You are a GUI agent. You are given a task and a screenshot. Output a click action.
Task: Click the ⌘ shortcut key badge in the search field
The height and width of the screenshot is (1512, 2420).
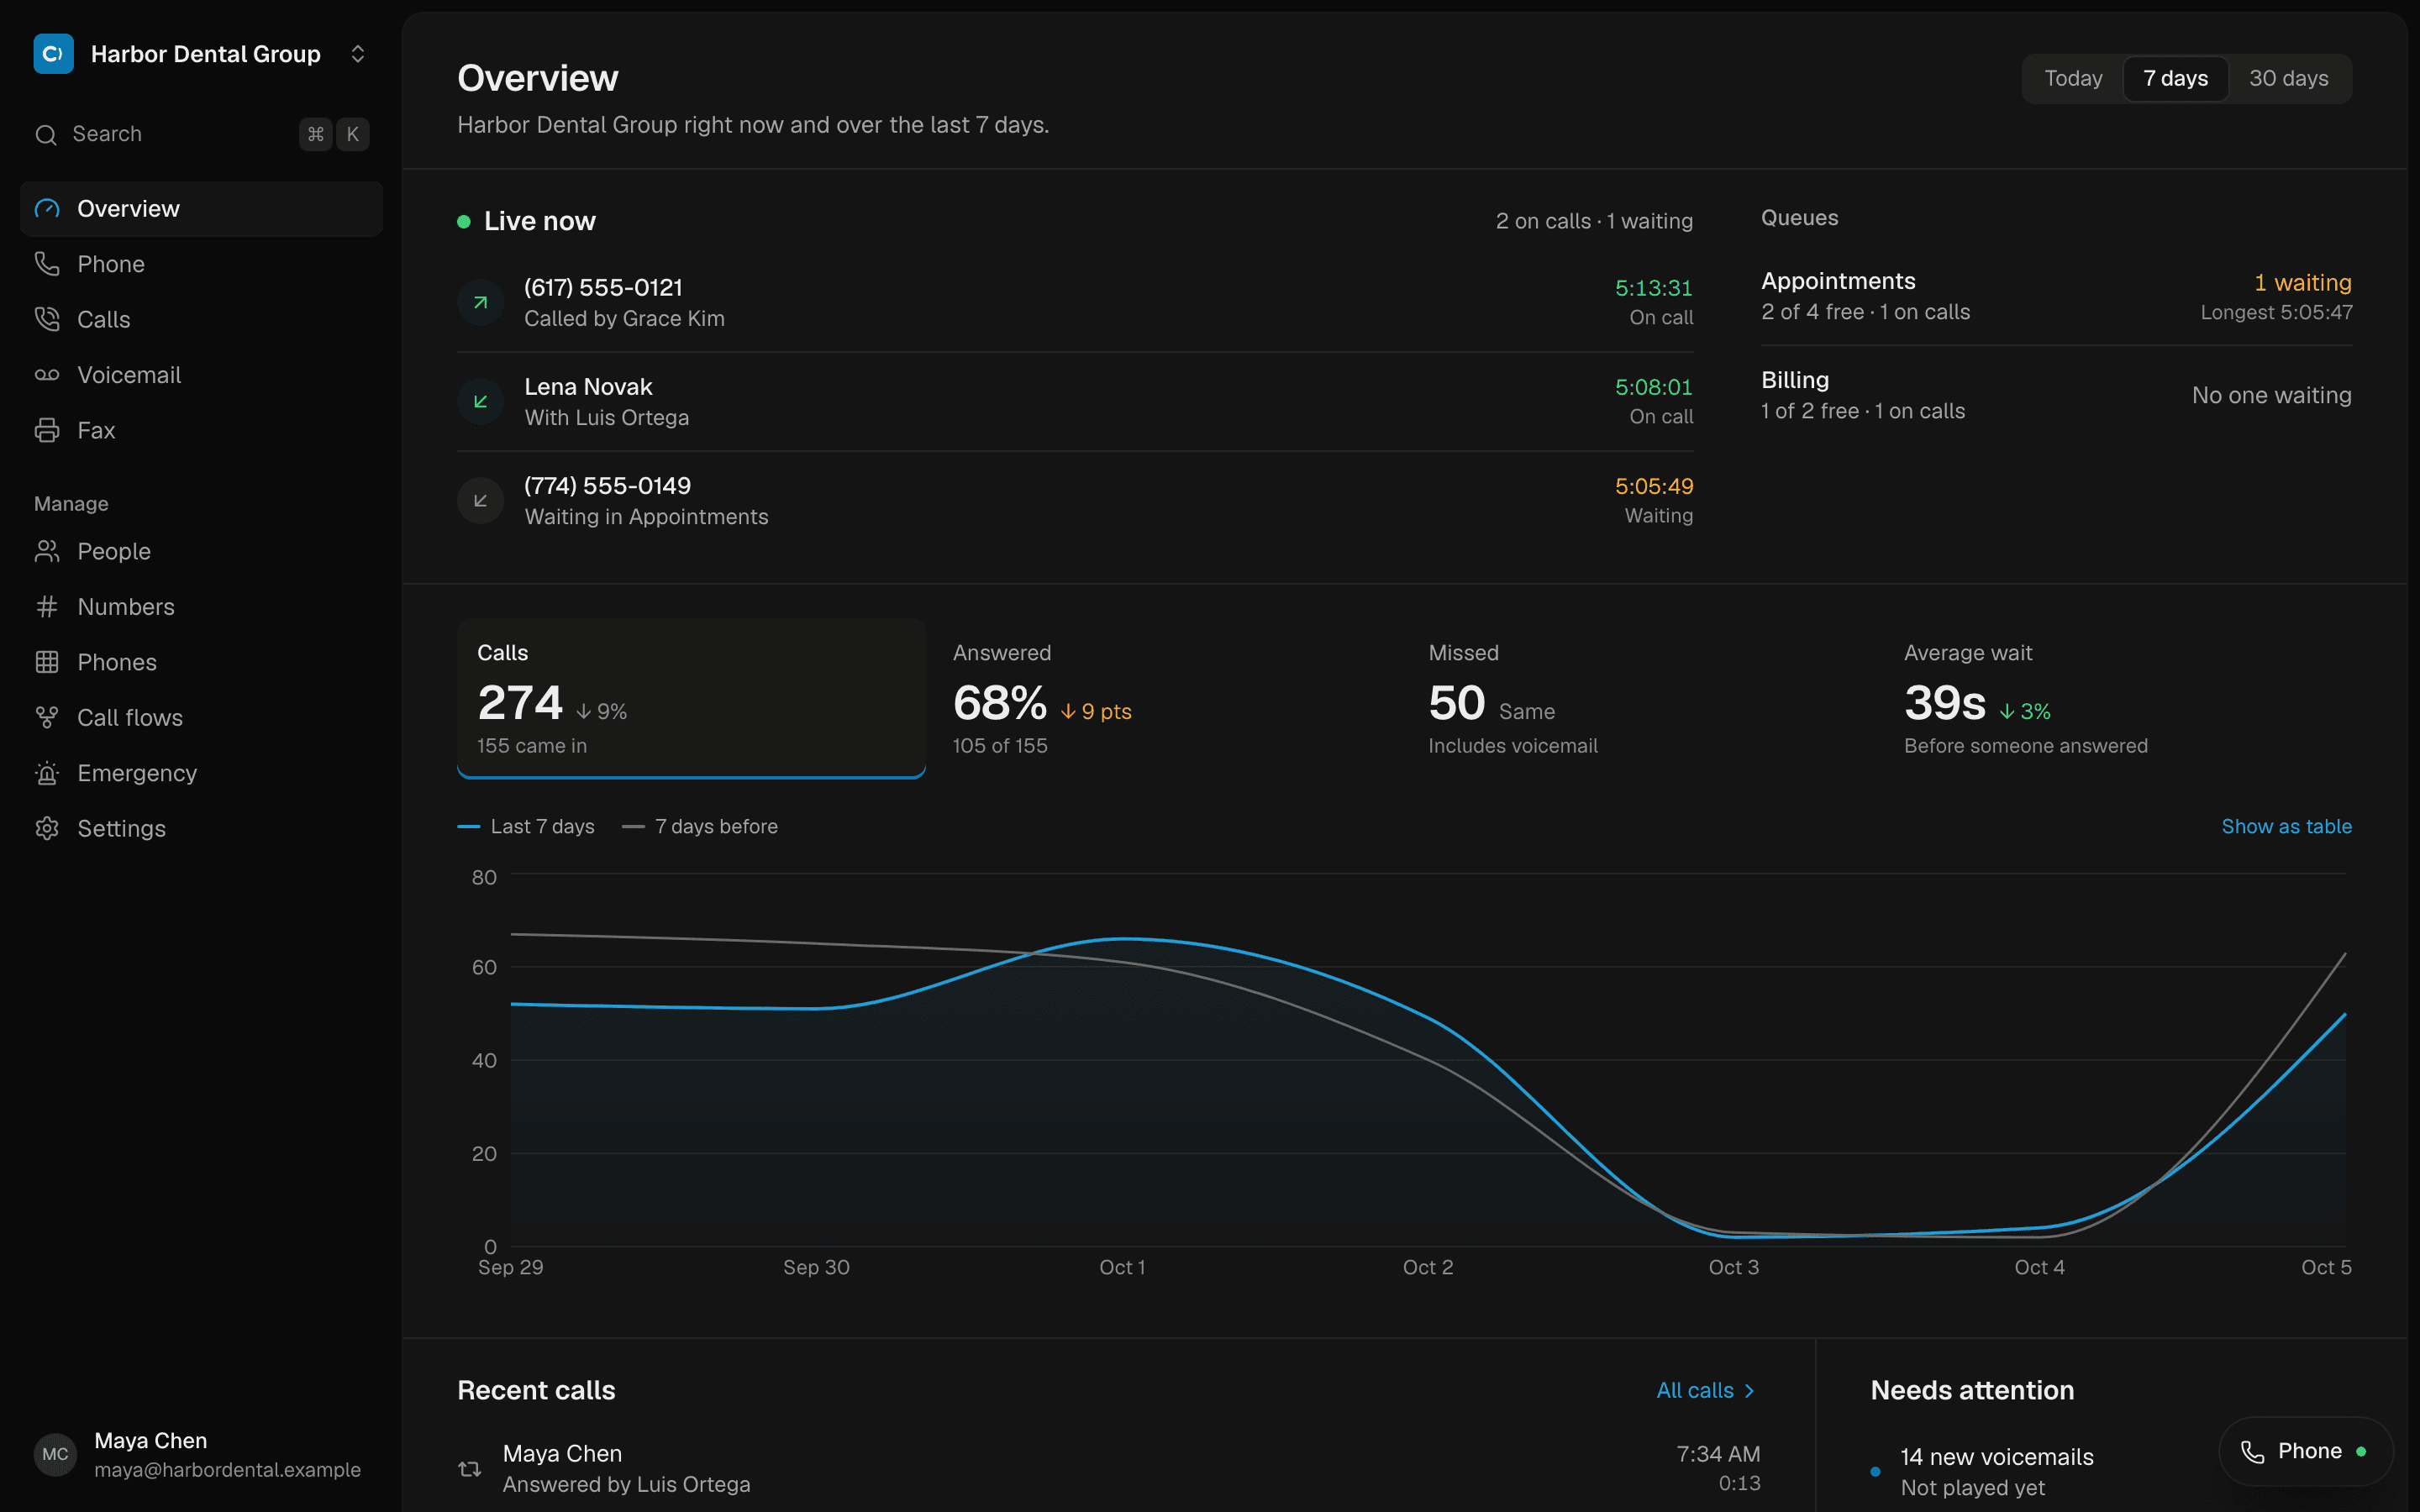click(316, 134)
